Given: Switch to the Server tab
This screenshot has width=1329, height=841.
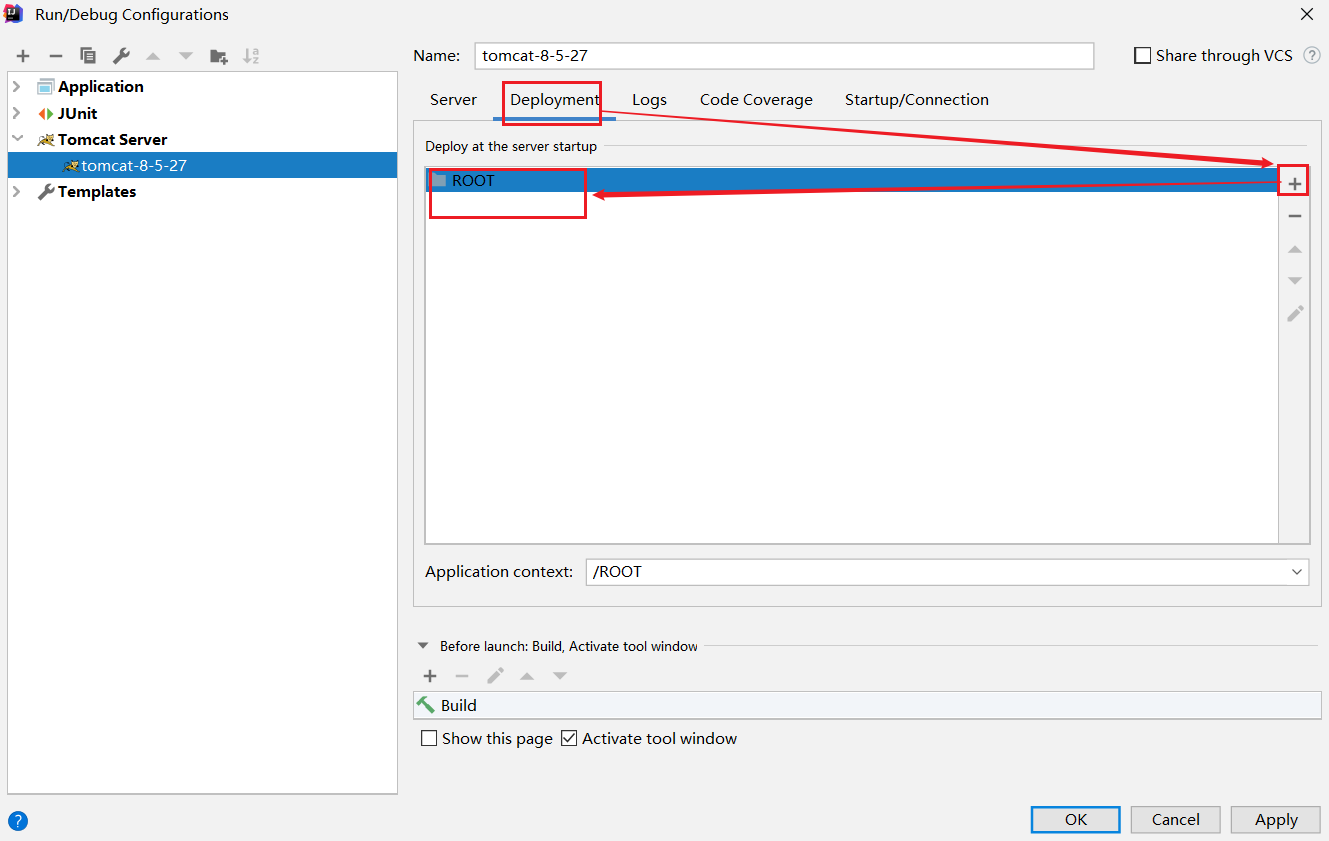Looking at the screenshot, I should (453, 100).
